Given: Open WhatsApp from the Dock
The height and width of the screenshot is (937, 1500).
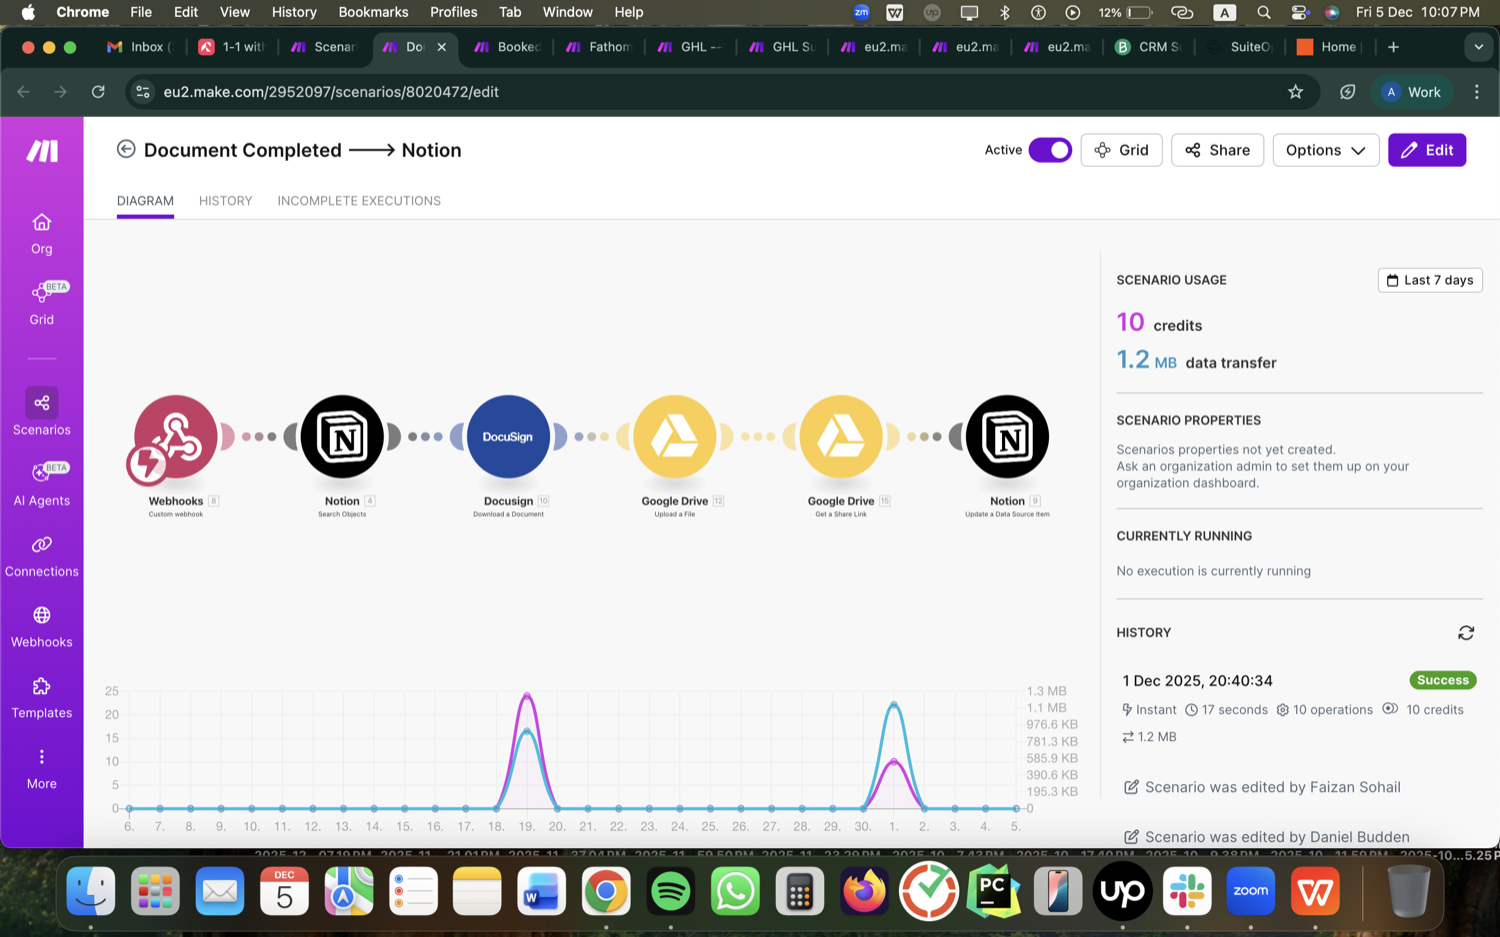Looking at the screenshot, I should click(735, 891).
